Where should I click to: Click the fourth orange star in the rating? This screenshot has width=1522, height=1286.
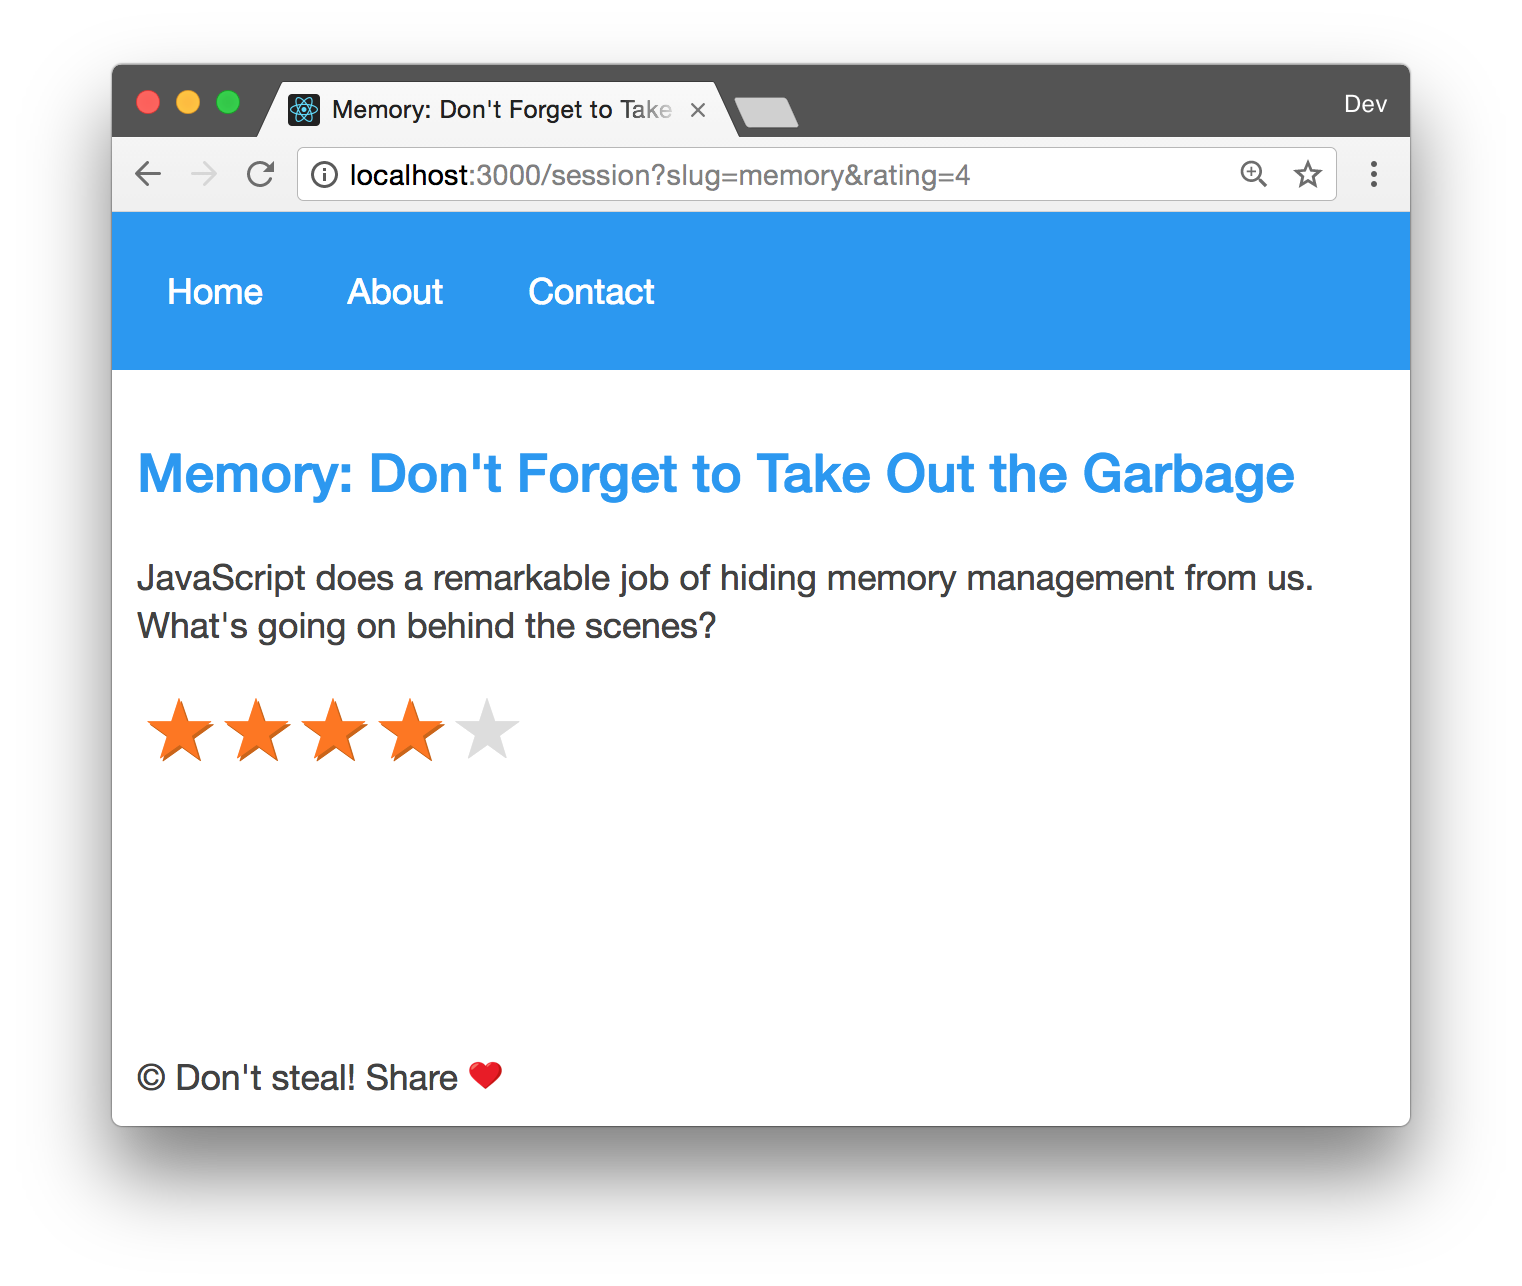[411, 730]
